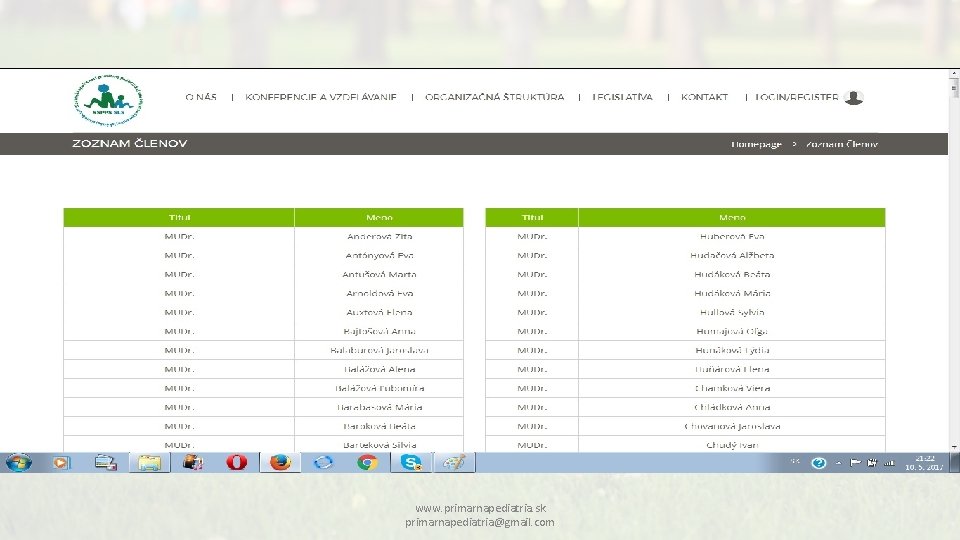This screenshot has width=960, height=540.
Task: Open ORGANIZAČNÁ ŠTRUKTÚRA menu item
Action: (495, 97)
